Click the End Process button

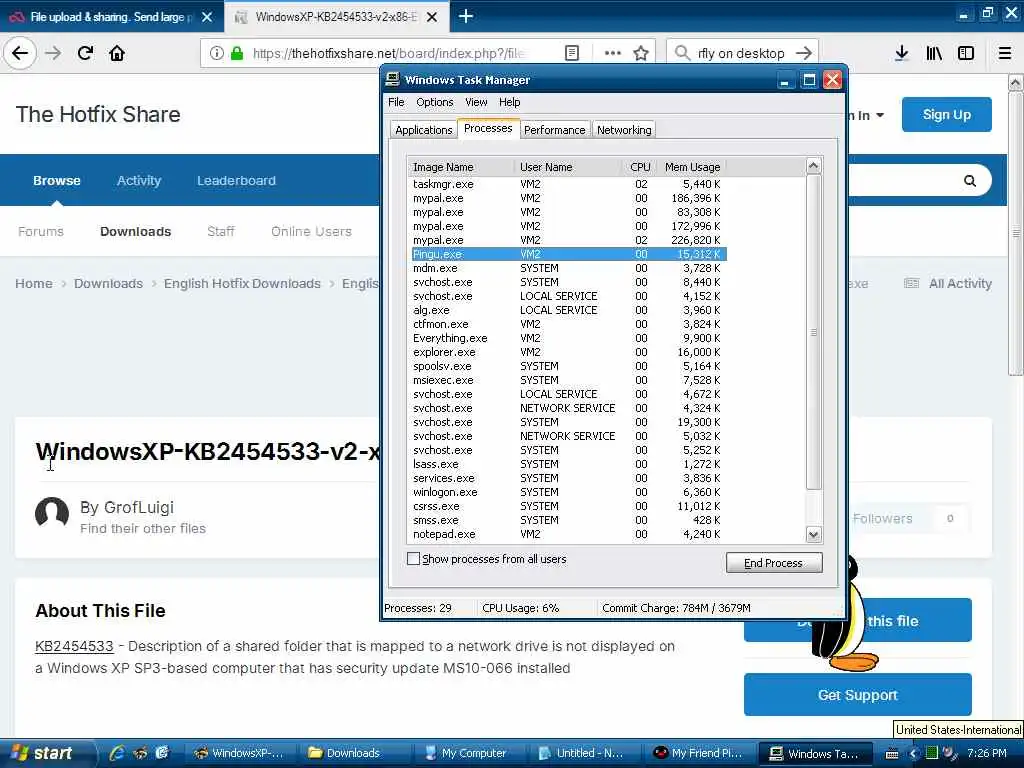pyautogui.click(x=774, y=563)
